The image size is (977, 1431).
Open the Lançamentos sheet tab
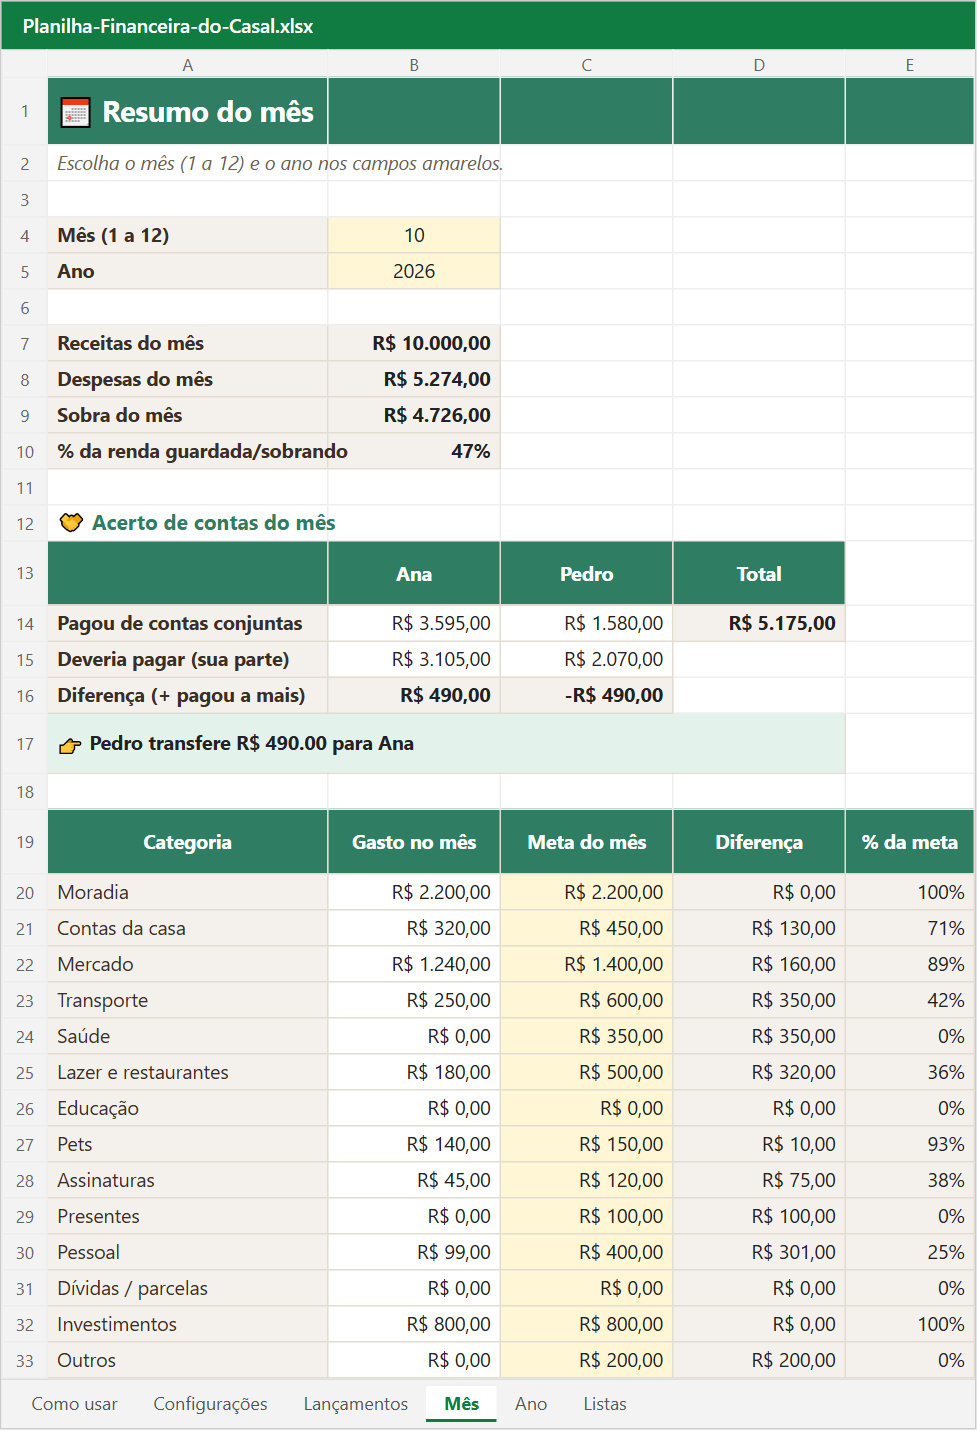click(356, 1404)
